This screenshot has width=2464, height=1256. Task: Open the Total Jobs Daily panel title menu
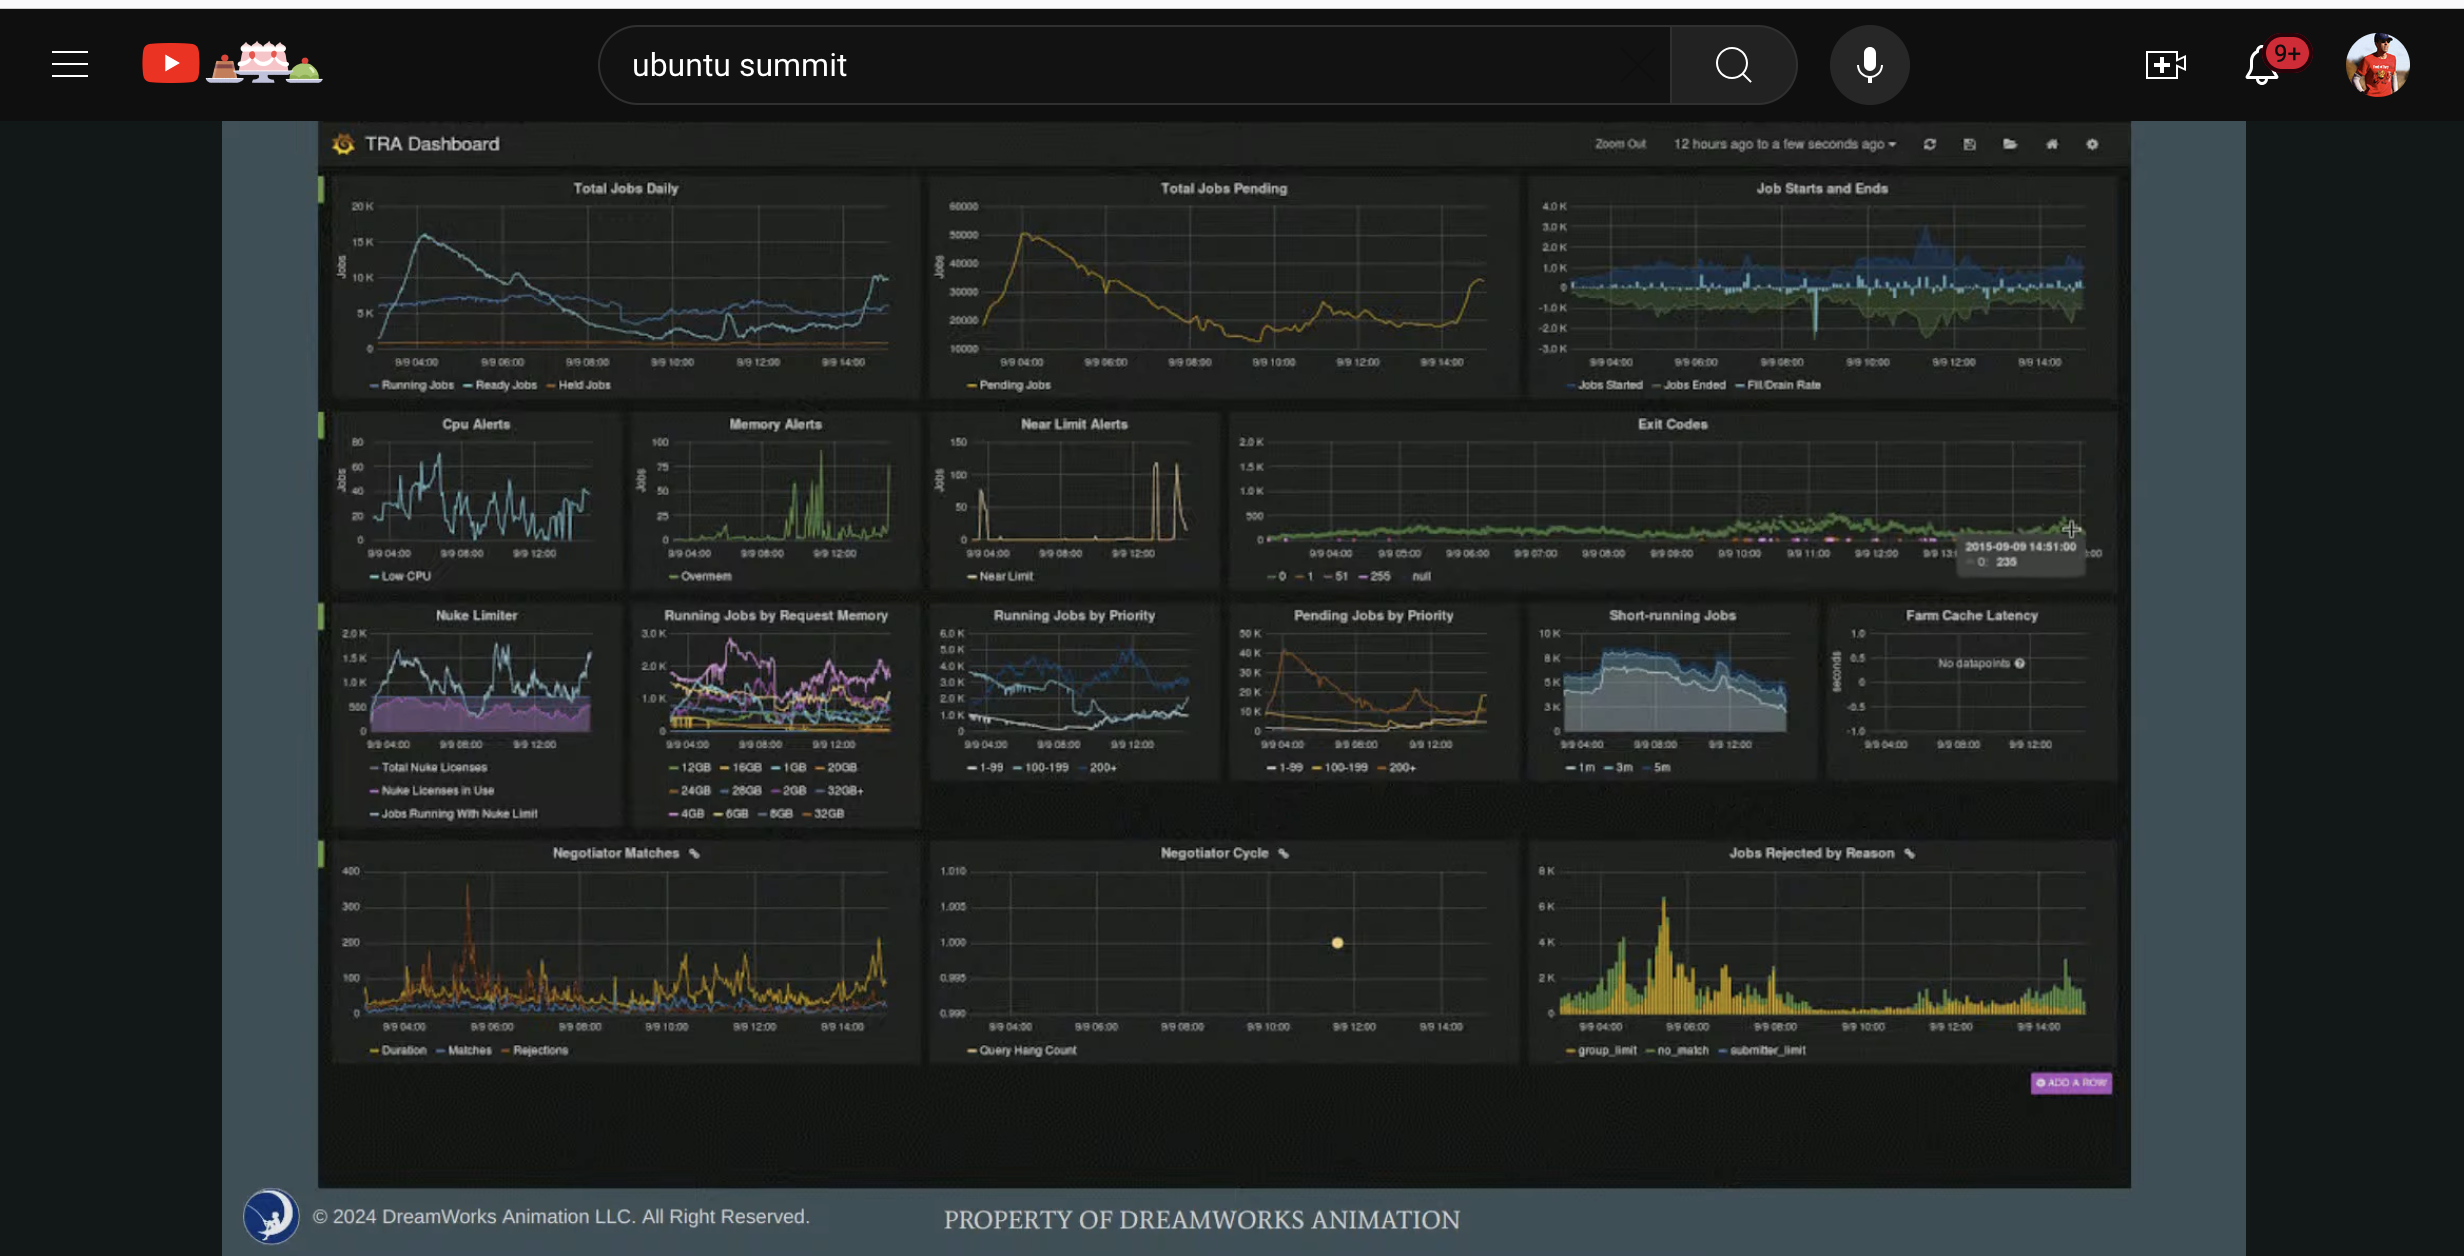tap(626, 188)
